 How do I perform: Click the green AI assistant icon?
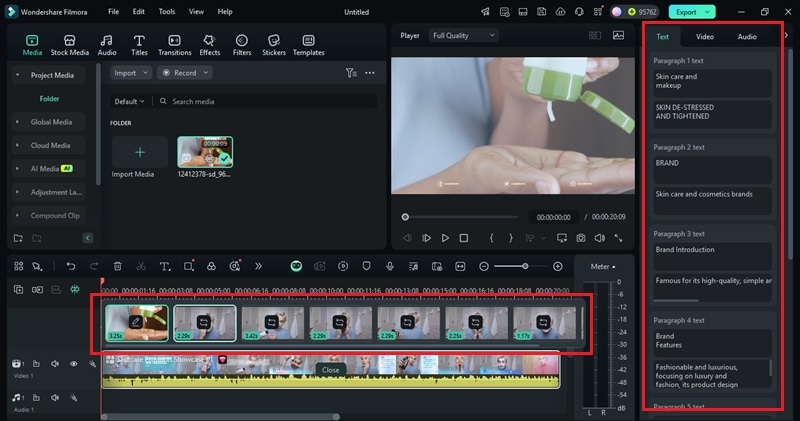click(x=296, y=266)
